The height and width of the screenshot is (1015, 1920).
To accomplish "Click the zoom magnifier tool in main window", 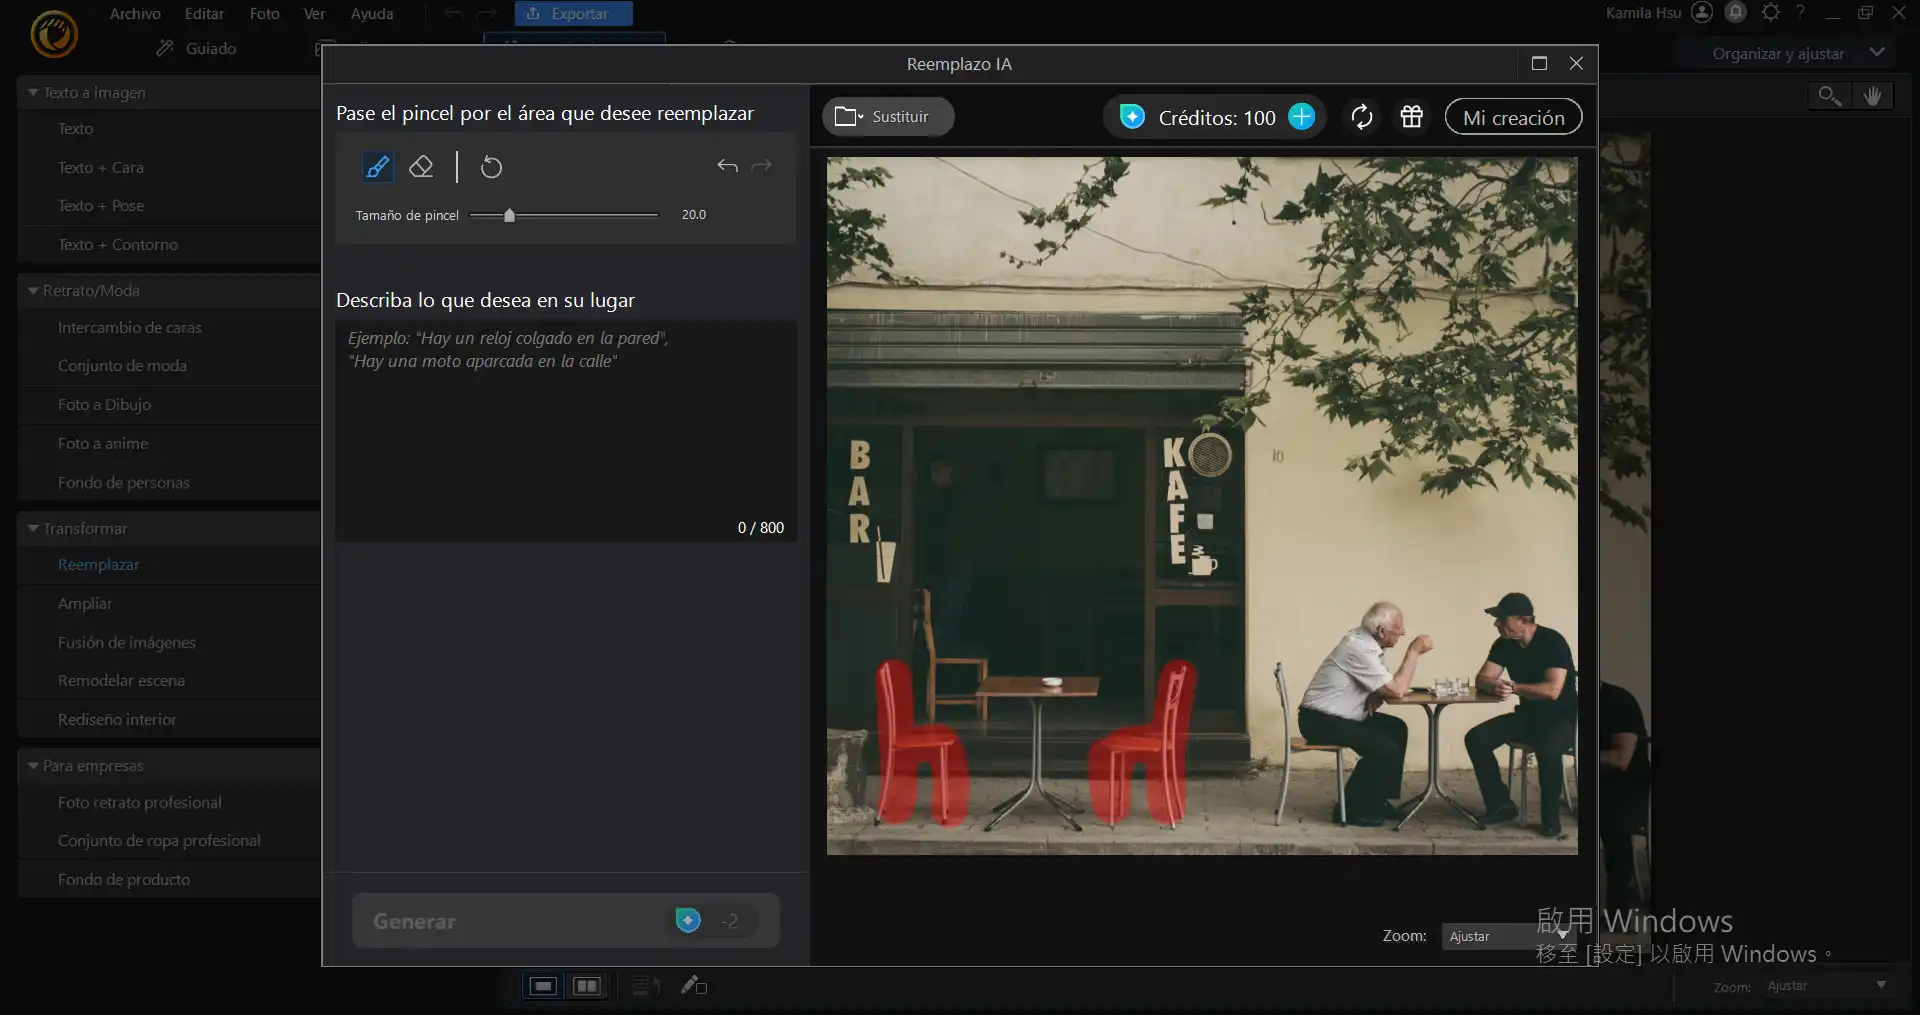I will pos(1829,95).
